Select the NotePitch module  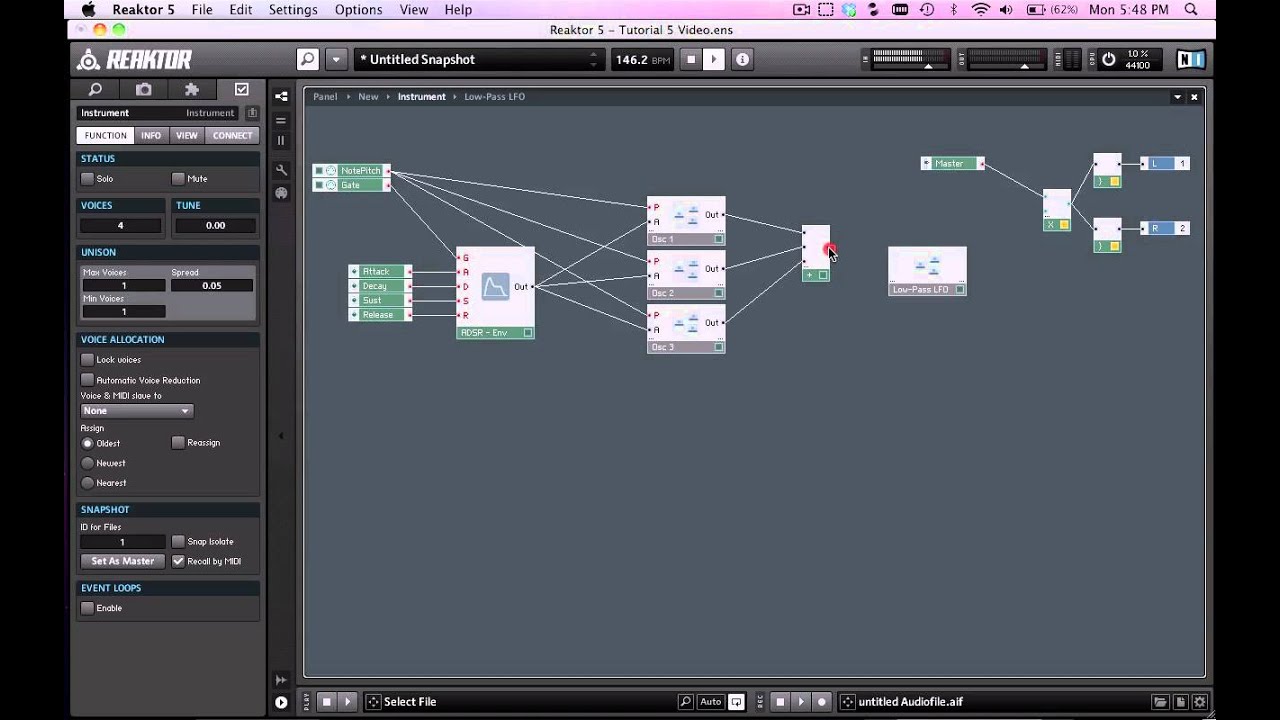coord(351,170)
